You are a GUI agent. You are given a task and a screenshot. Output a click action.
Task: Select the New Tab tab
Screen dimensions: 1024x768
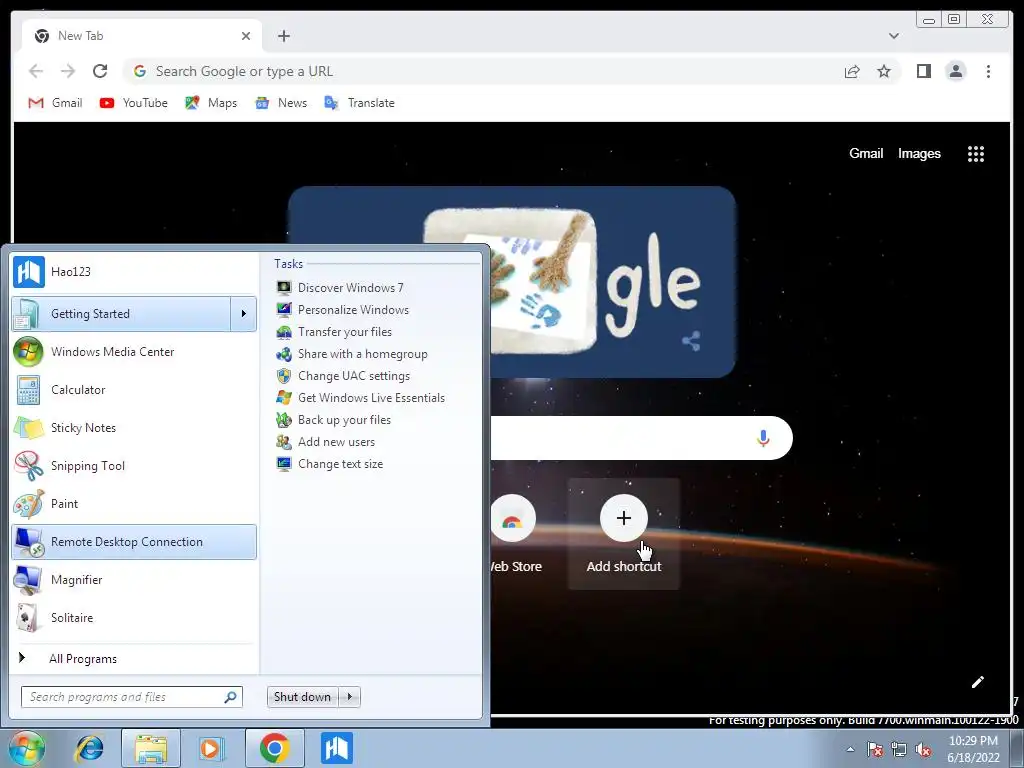coord(142,36)
